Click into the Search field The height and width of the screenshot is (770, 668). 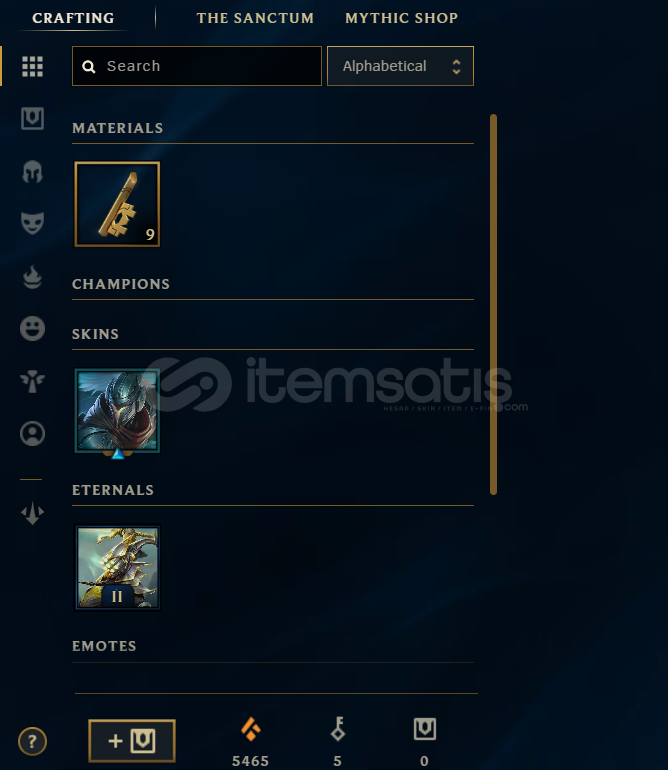pos(196,66)
